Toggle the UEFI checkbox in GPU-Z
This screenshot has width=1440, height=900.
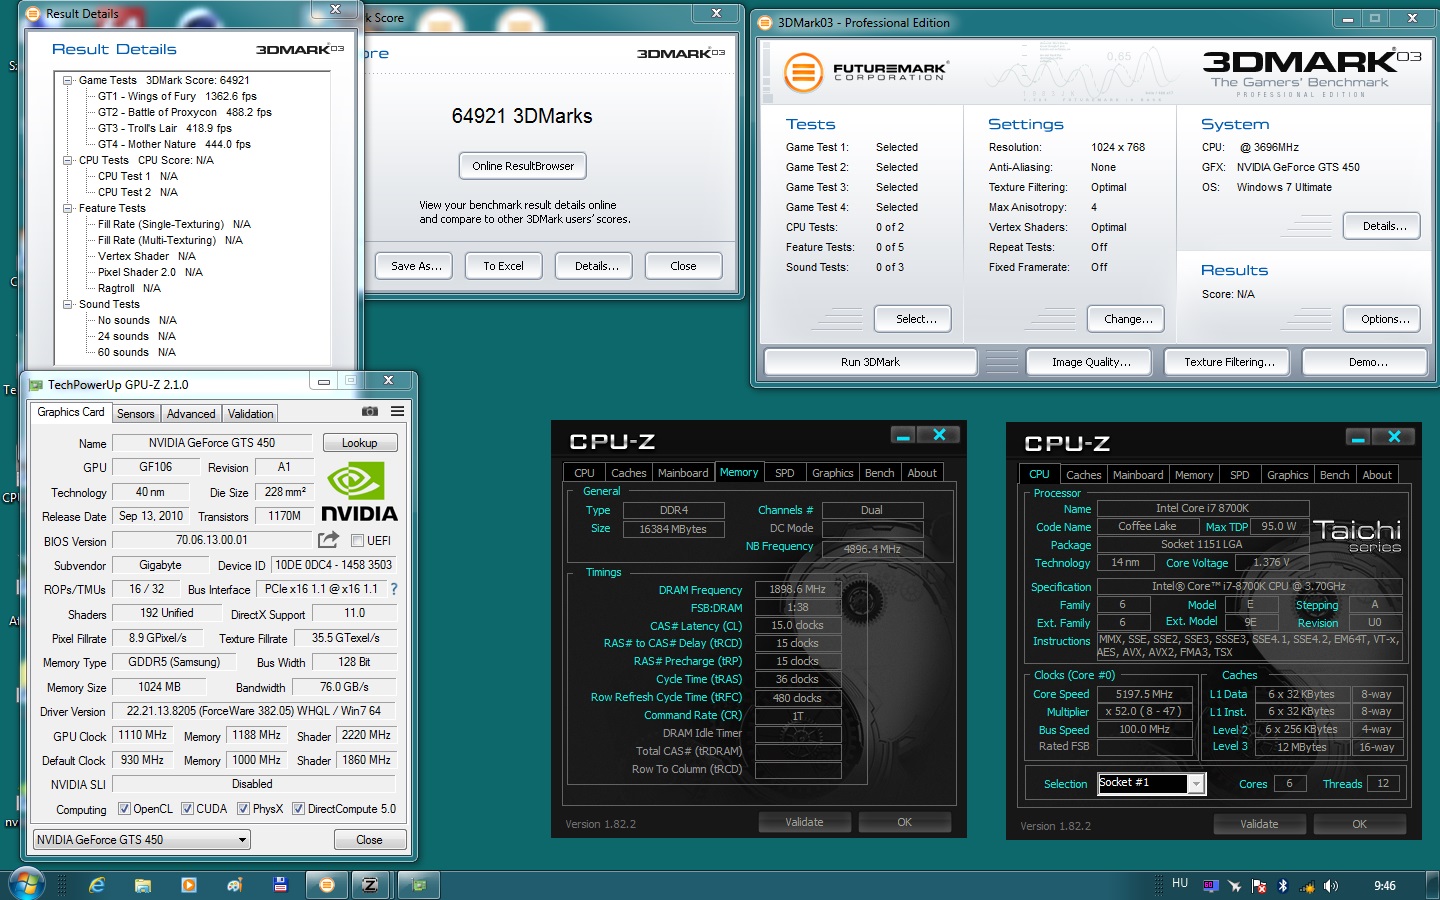pyautogui.click(x=356, y=541)
